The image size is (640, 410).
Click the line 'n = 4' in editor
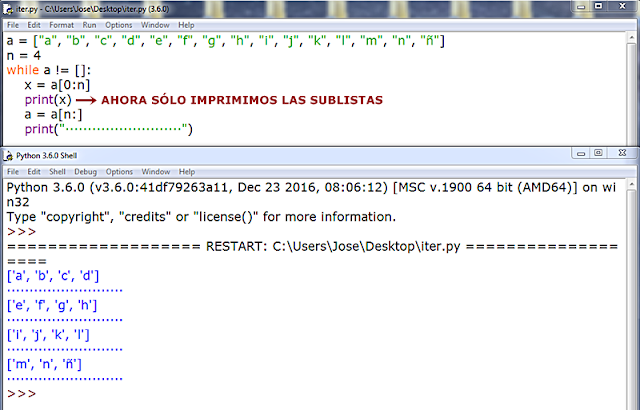click(x=24, y=55)
